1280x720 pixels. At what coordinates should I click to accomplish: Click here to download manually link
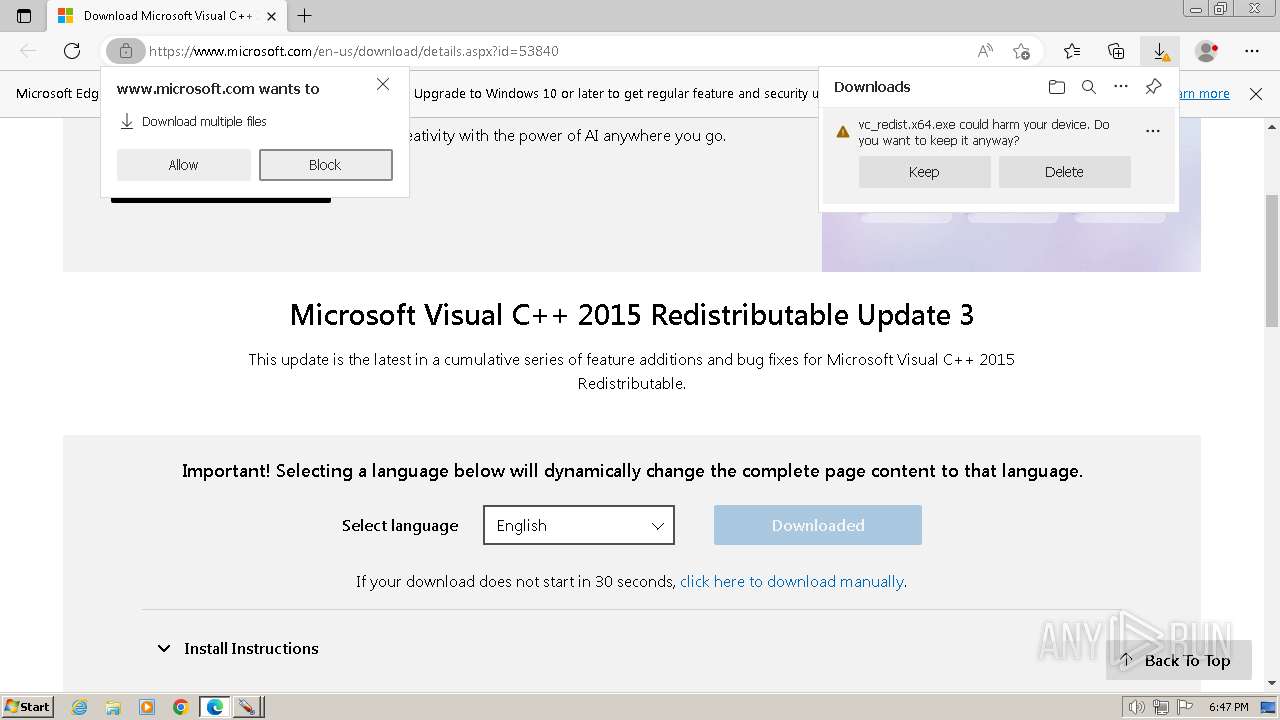tap(791, 581)
